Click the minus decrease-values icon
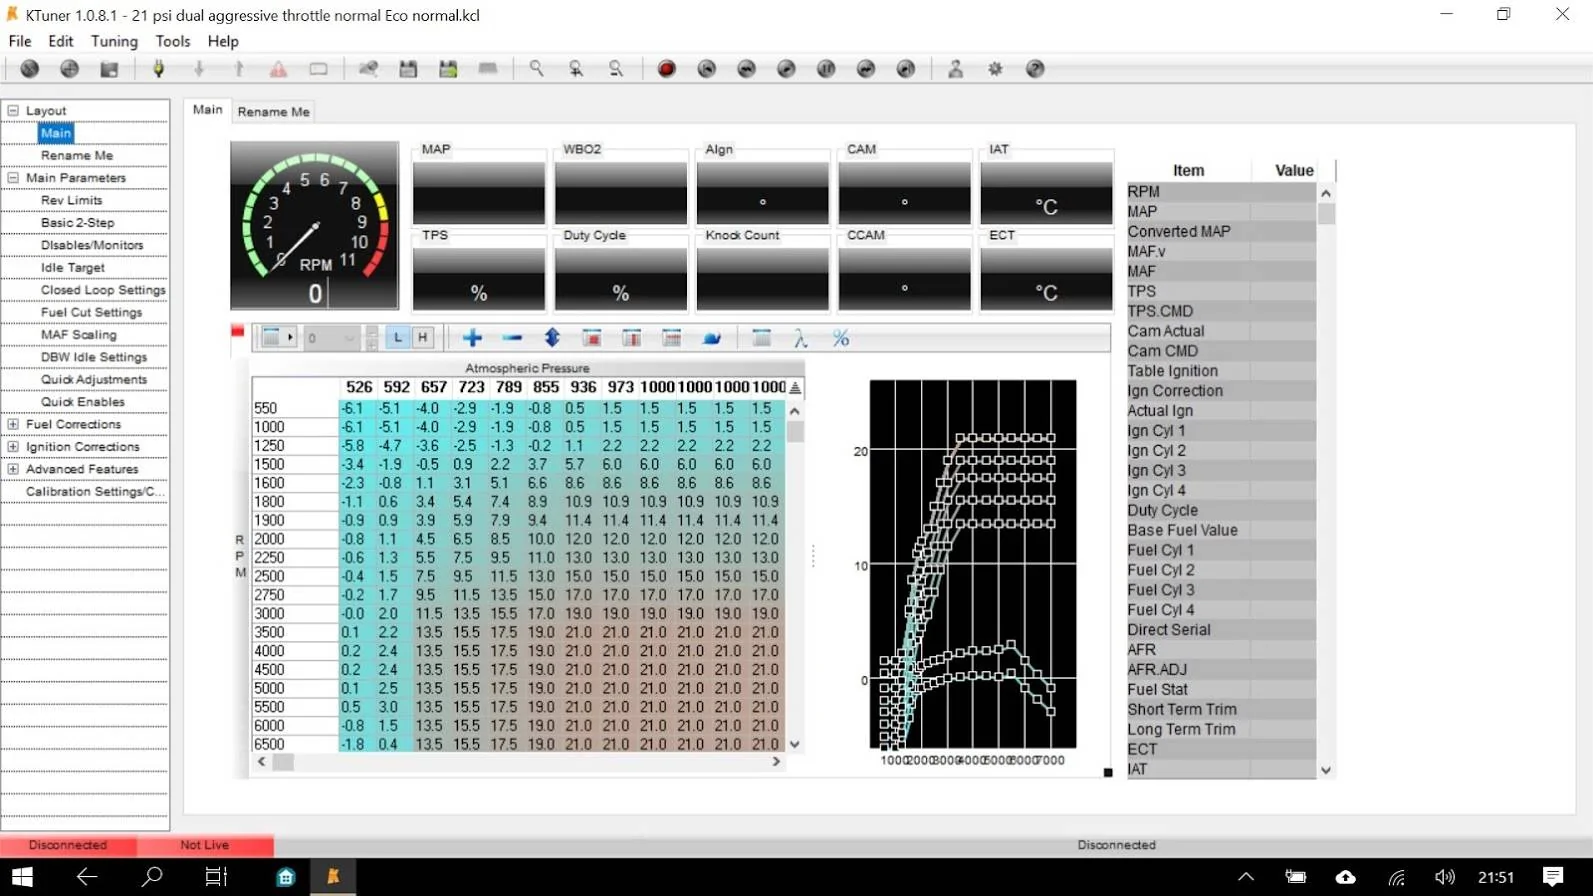This screenshot has width=1593, height=896. click(x=512, y=338)
